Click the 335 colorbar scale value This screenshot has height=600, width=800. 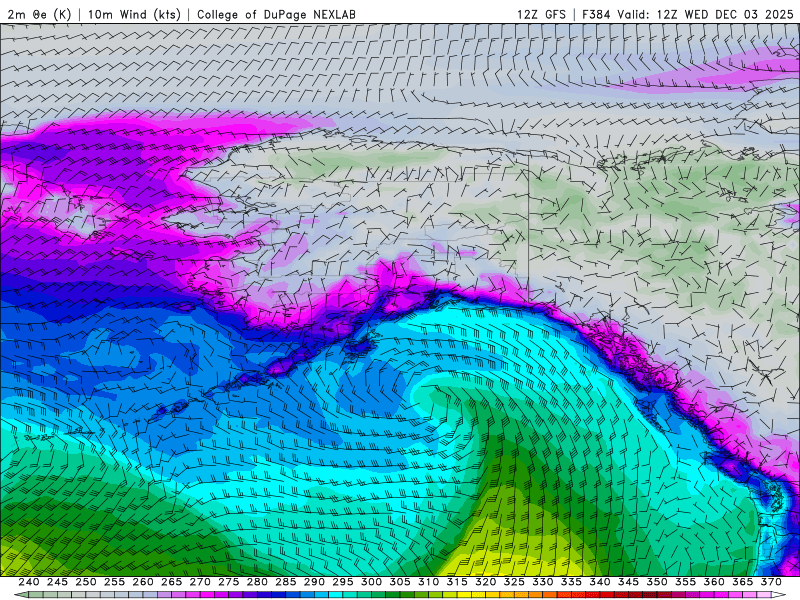coord(571,582)
